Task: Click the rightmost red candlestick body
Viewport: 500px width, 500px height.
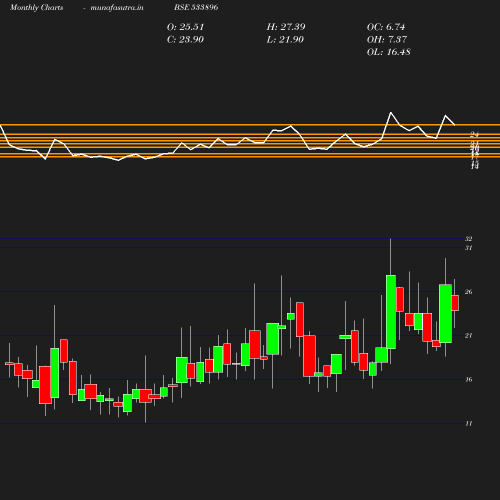Action: (x=455, y=303)
